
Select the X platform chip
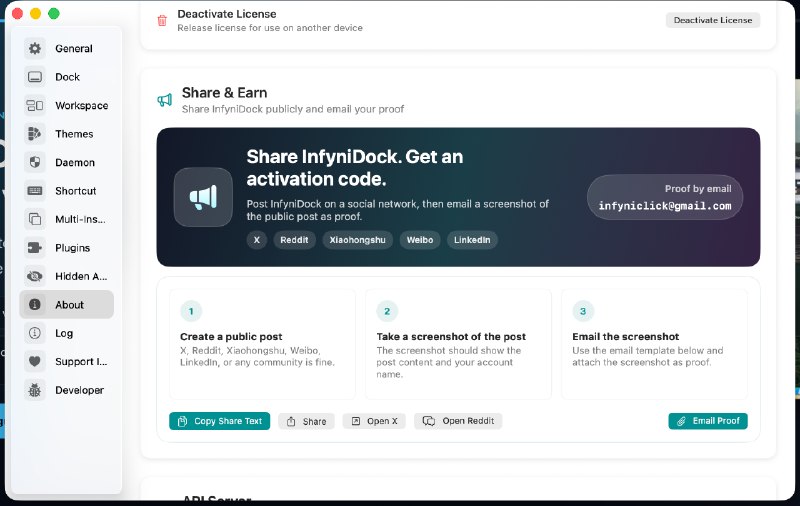pos(257,240)
